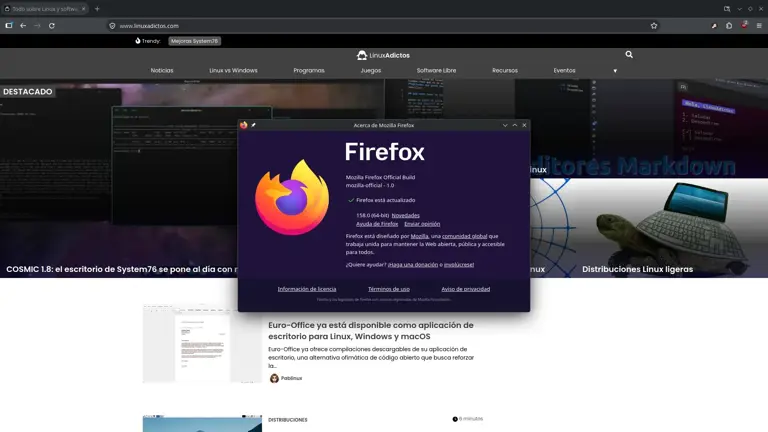Screen dimensions: 768x432
Task: Click Pablinux author avatar
Action: coord(274,378)
